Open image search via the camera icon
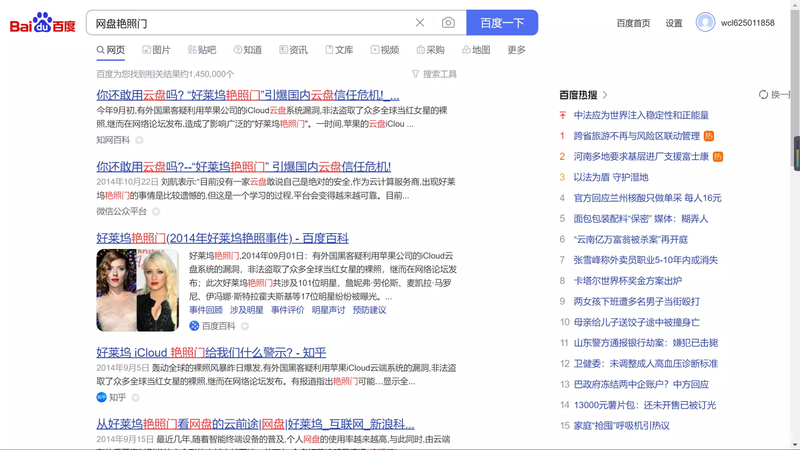This screenshot has height=450, width=800. [x=448, y=22]
